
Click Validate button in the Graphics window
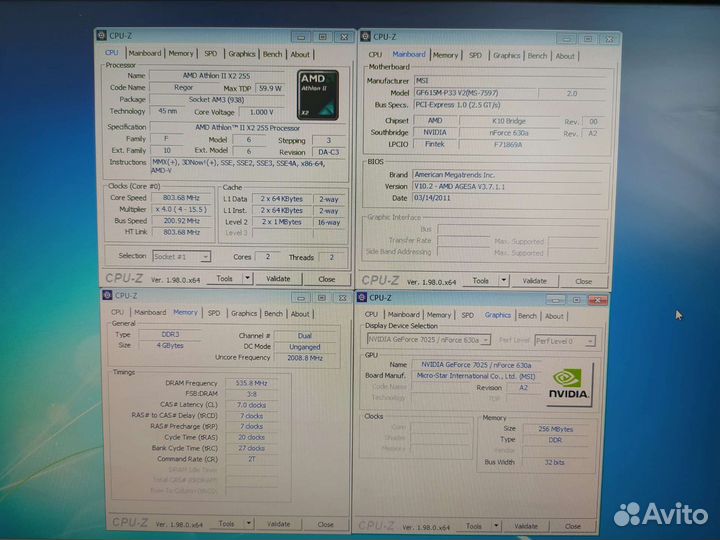(526, 526)
